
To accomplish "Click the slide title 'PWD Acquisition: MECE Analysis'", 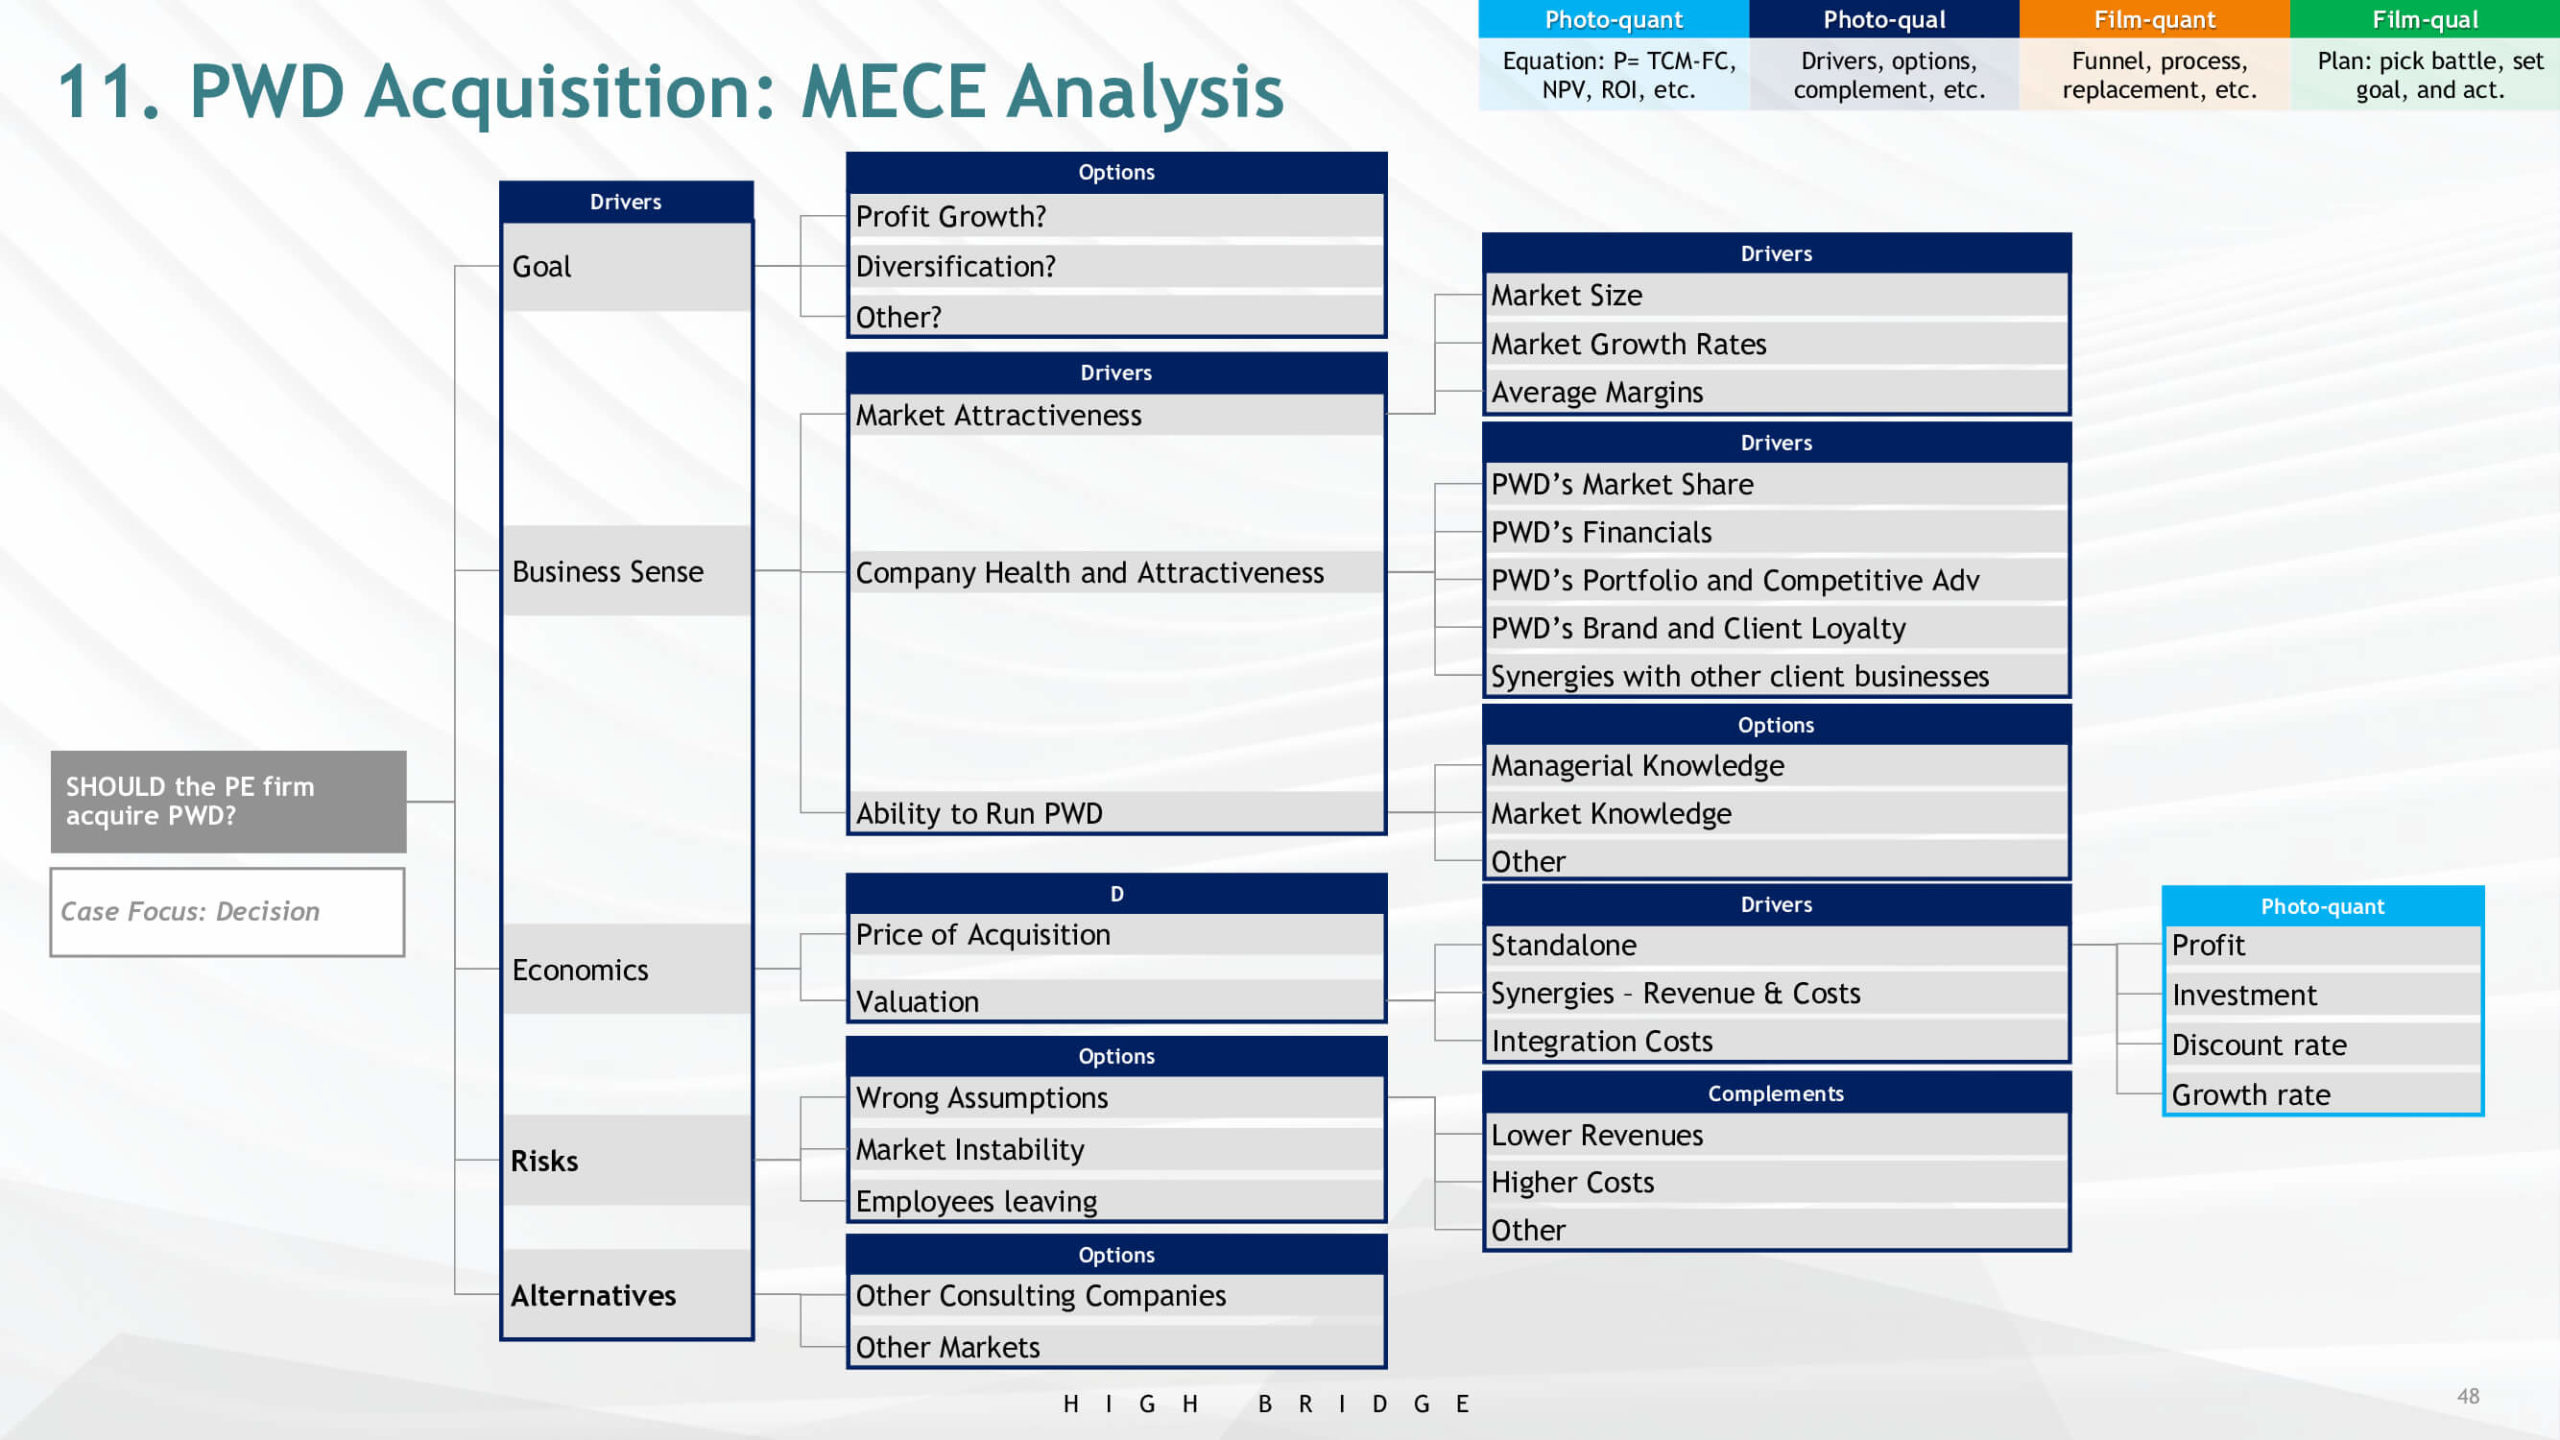I will pos(736,92).
